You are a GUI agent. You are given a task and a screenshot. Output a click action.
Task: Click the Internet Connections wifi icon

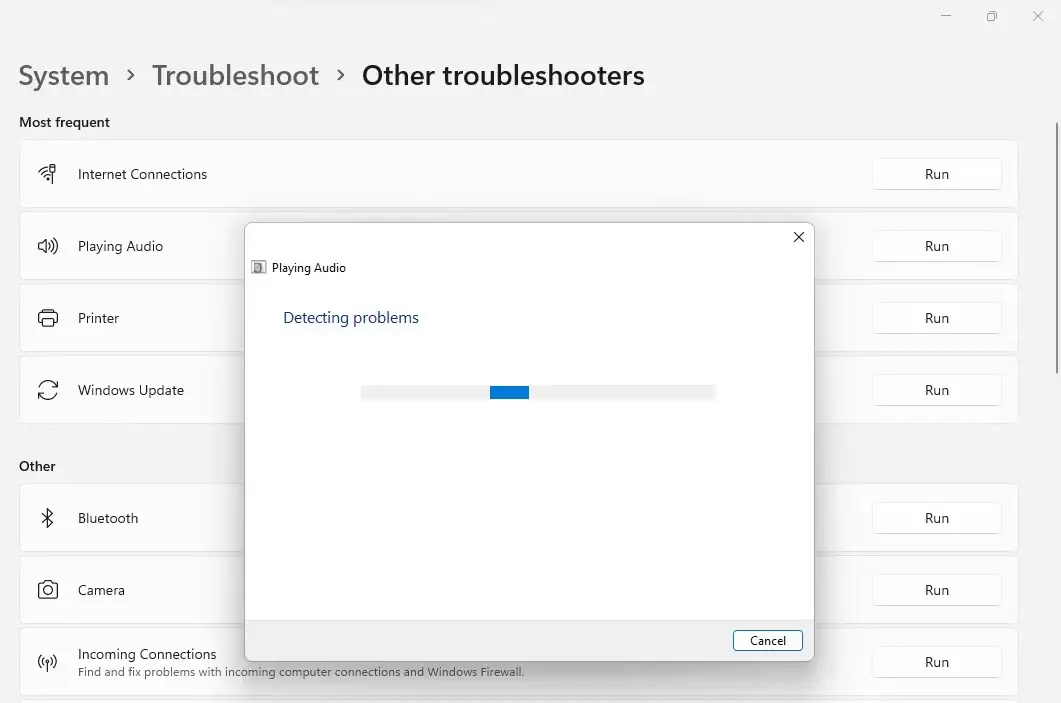47,174
